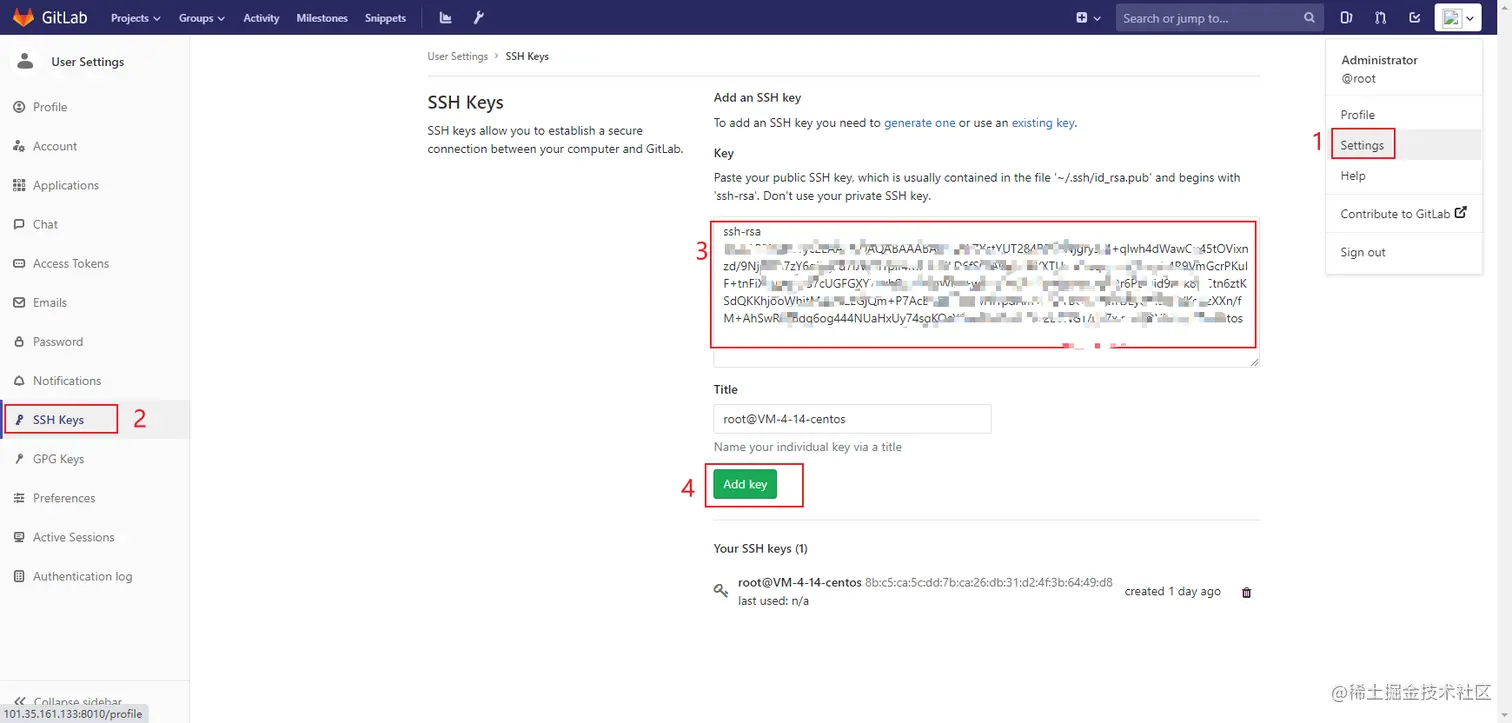1512x723 pixels.
Task: Collapse the sidebar
Action: pyautogui.click(x=68, y=701)
